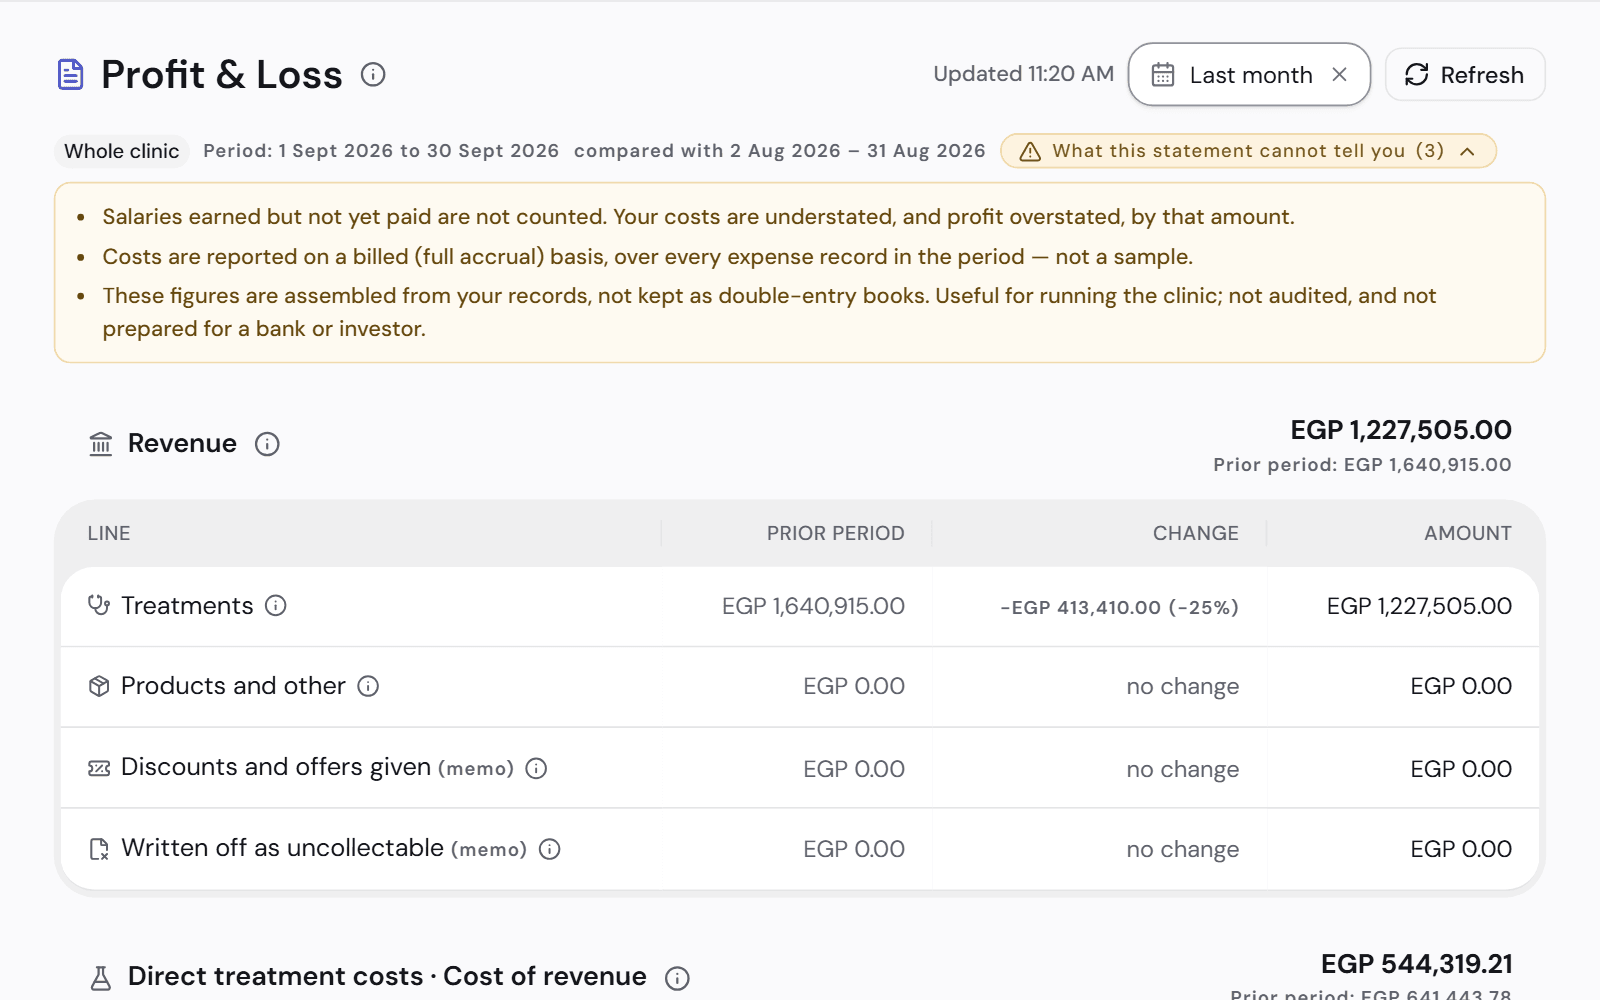
Task: Click Treatments prior period EGP 1,640,915.00
Action: pos(813,606)
